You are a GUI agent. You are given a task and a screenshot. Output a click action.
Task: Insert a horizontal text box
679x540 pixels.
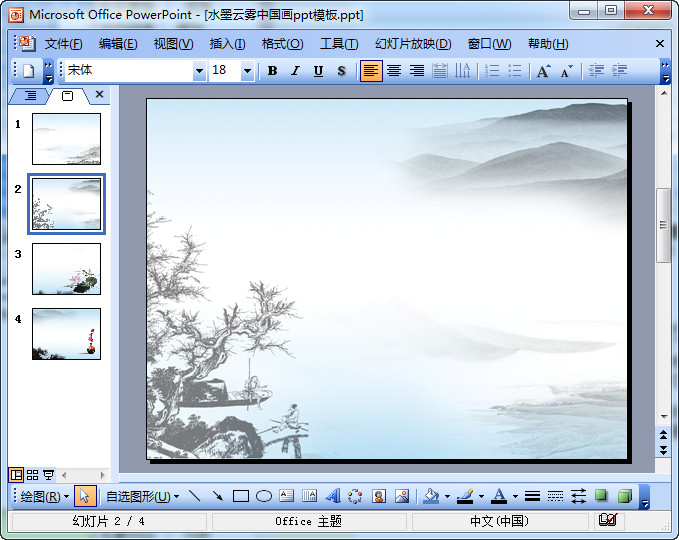coord(287,496)
